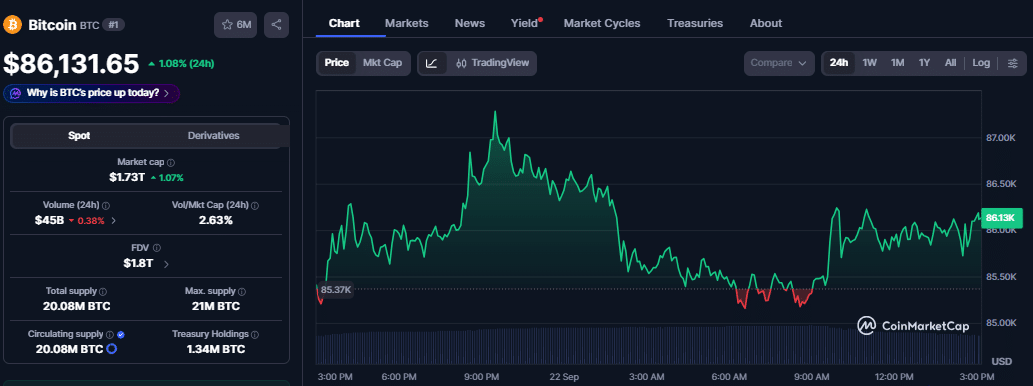Expand Volume (24h) details chevron

[x=113, y=221]
